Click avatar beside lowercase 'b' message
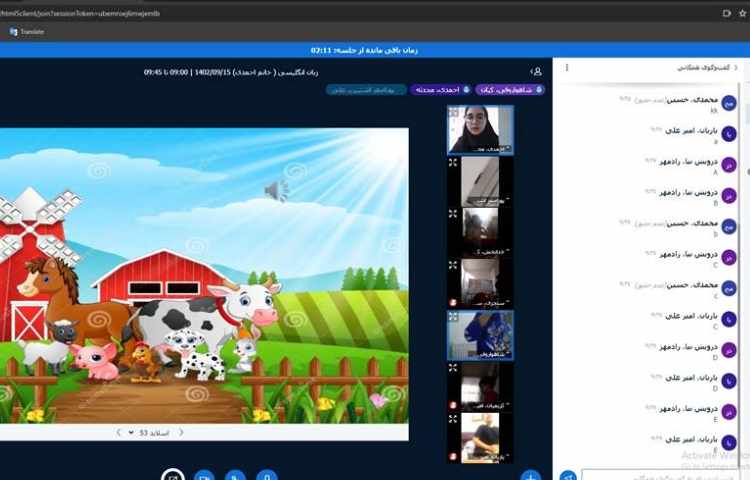750x480 pixels. 728,226
